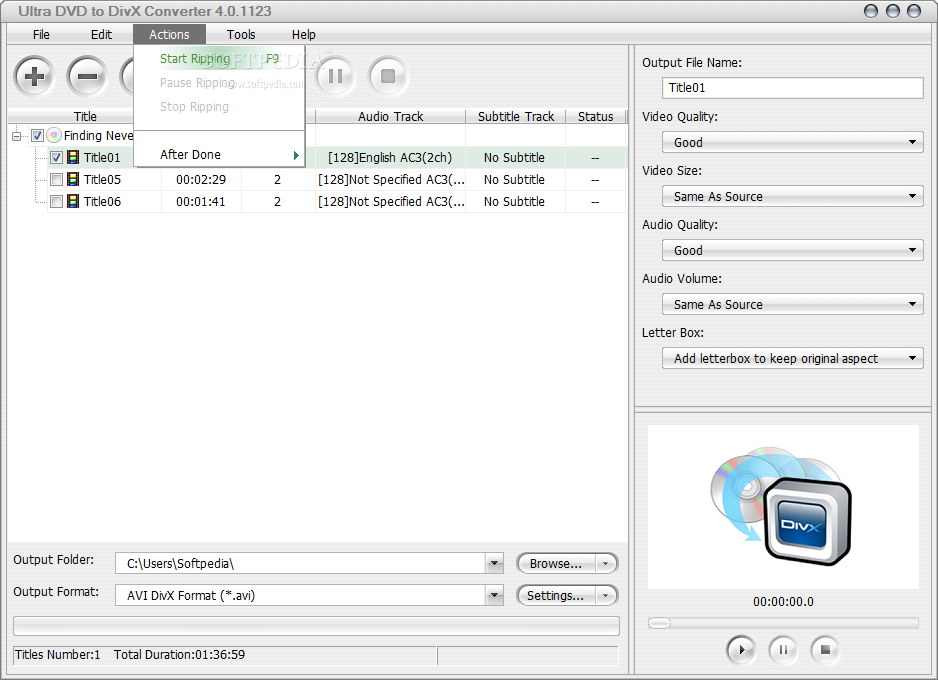The width and height of the screenshot is (938, 680).
Task: Check the Title05 checkbox
Action: coord(56,179)
